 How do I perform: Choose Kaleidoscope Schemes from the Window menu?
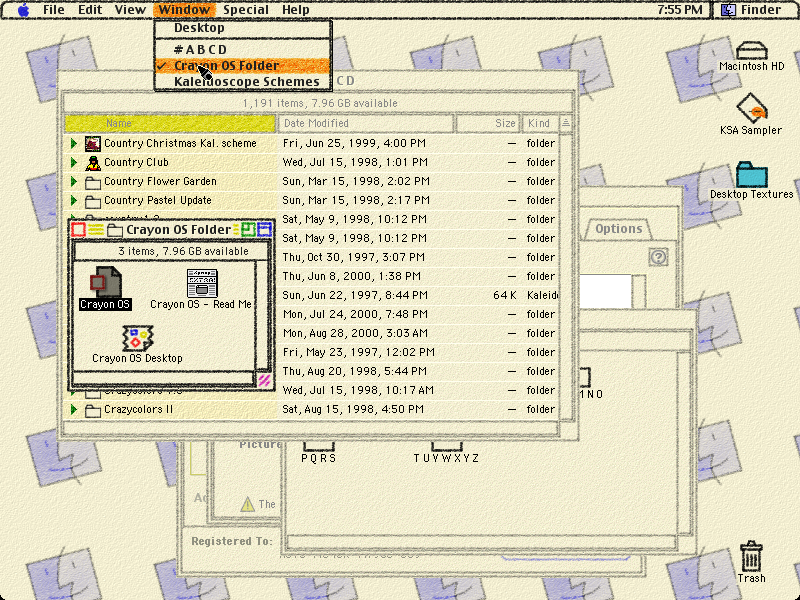(x=243, y=82)
